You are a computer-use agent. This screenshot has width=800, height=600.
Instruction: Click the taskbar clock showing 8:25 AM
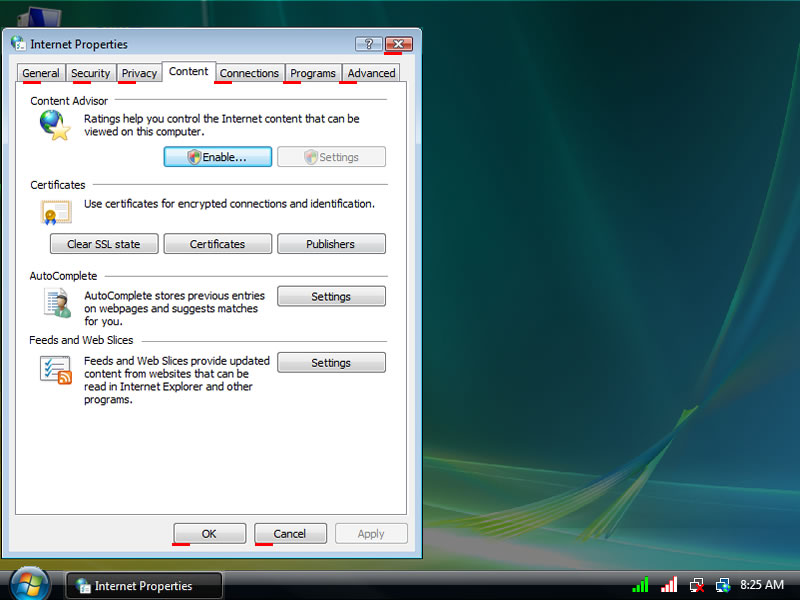pos(762,585)
